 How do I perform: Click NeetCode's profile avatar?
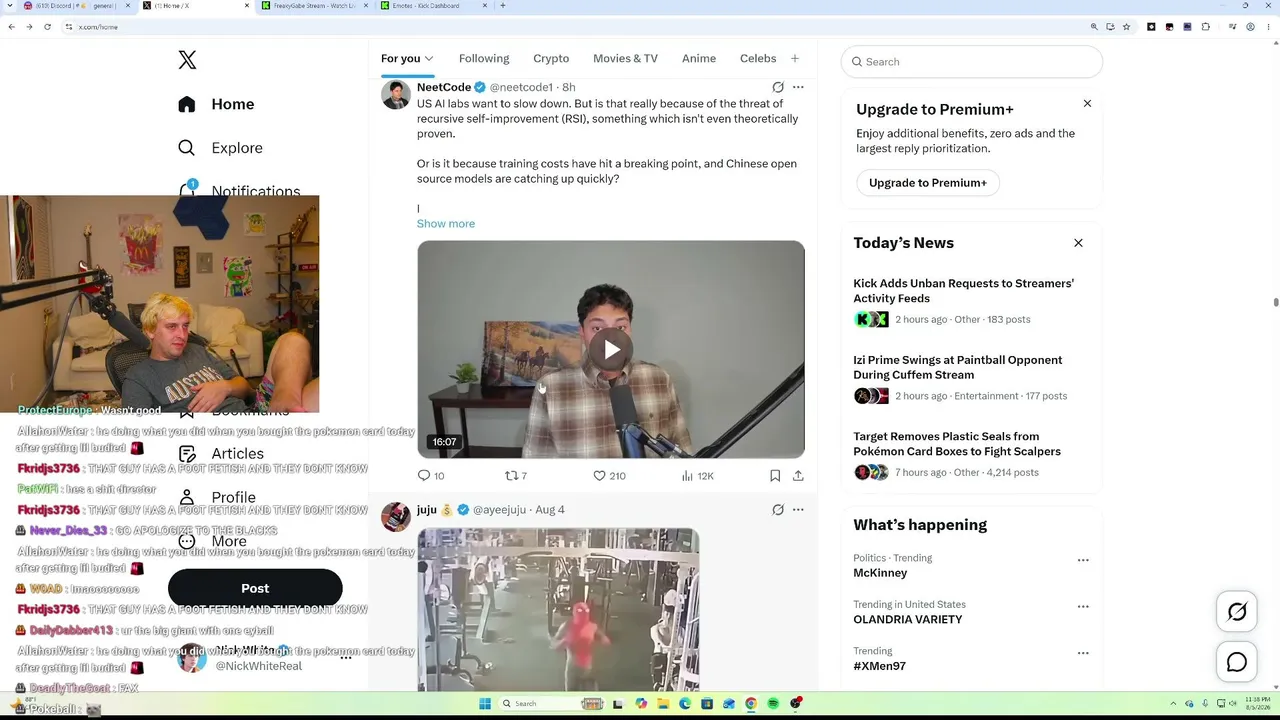tap(396, 95)
